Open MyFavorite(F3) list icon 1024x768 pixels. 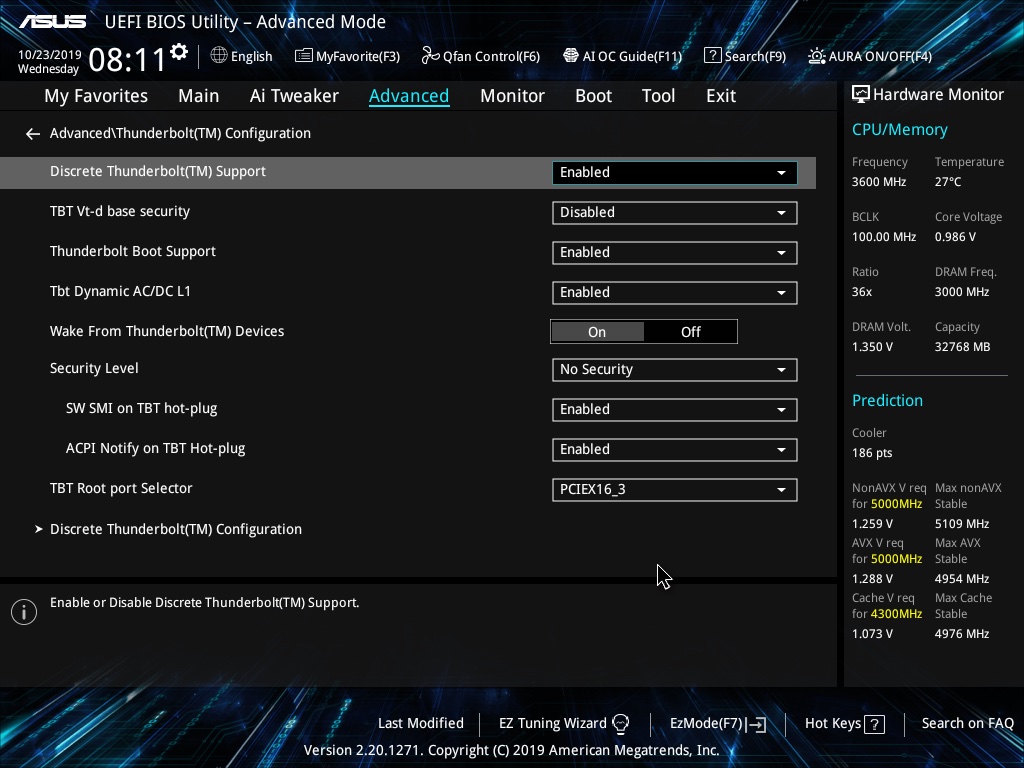pos(303,56)
